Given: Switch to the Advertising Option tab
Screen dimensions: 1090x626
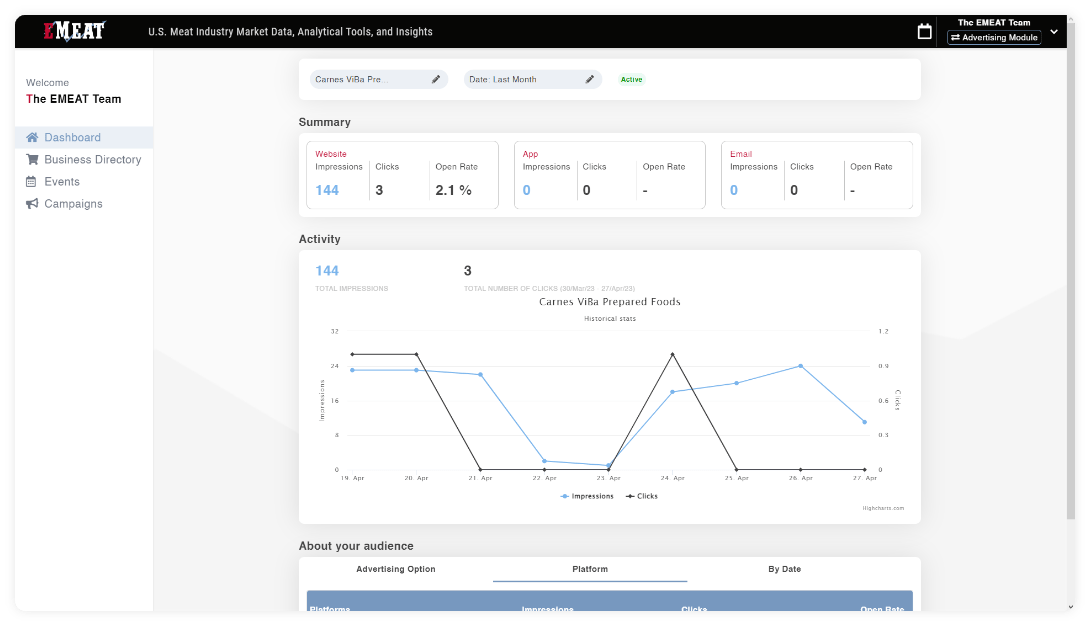Looking at the screenshot, I should coord(395,569).
